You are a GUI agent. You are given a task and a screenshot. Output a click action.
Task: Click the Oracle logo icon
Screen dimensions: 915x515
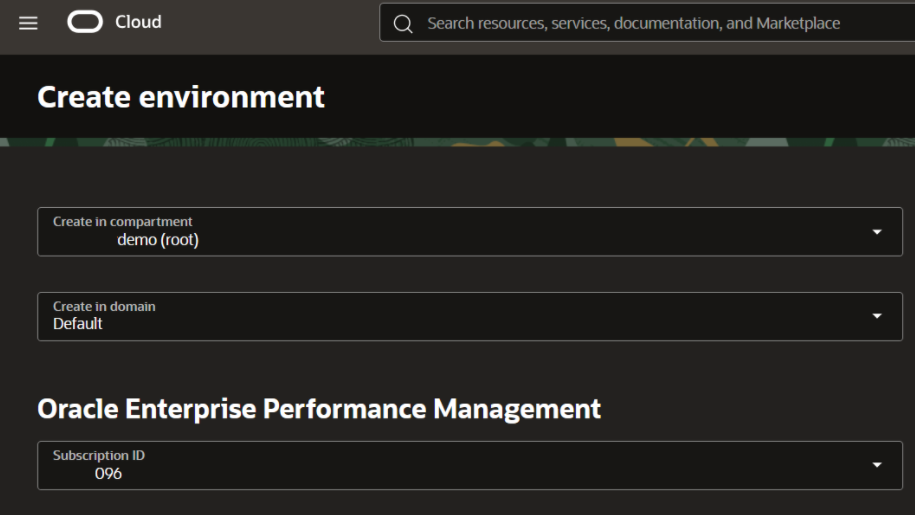tap(85, 22)
